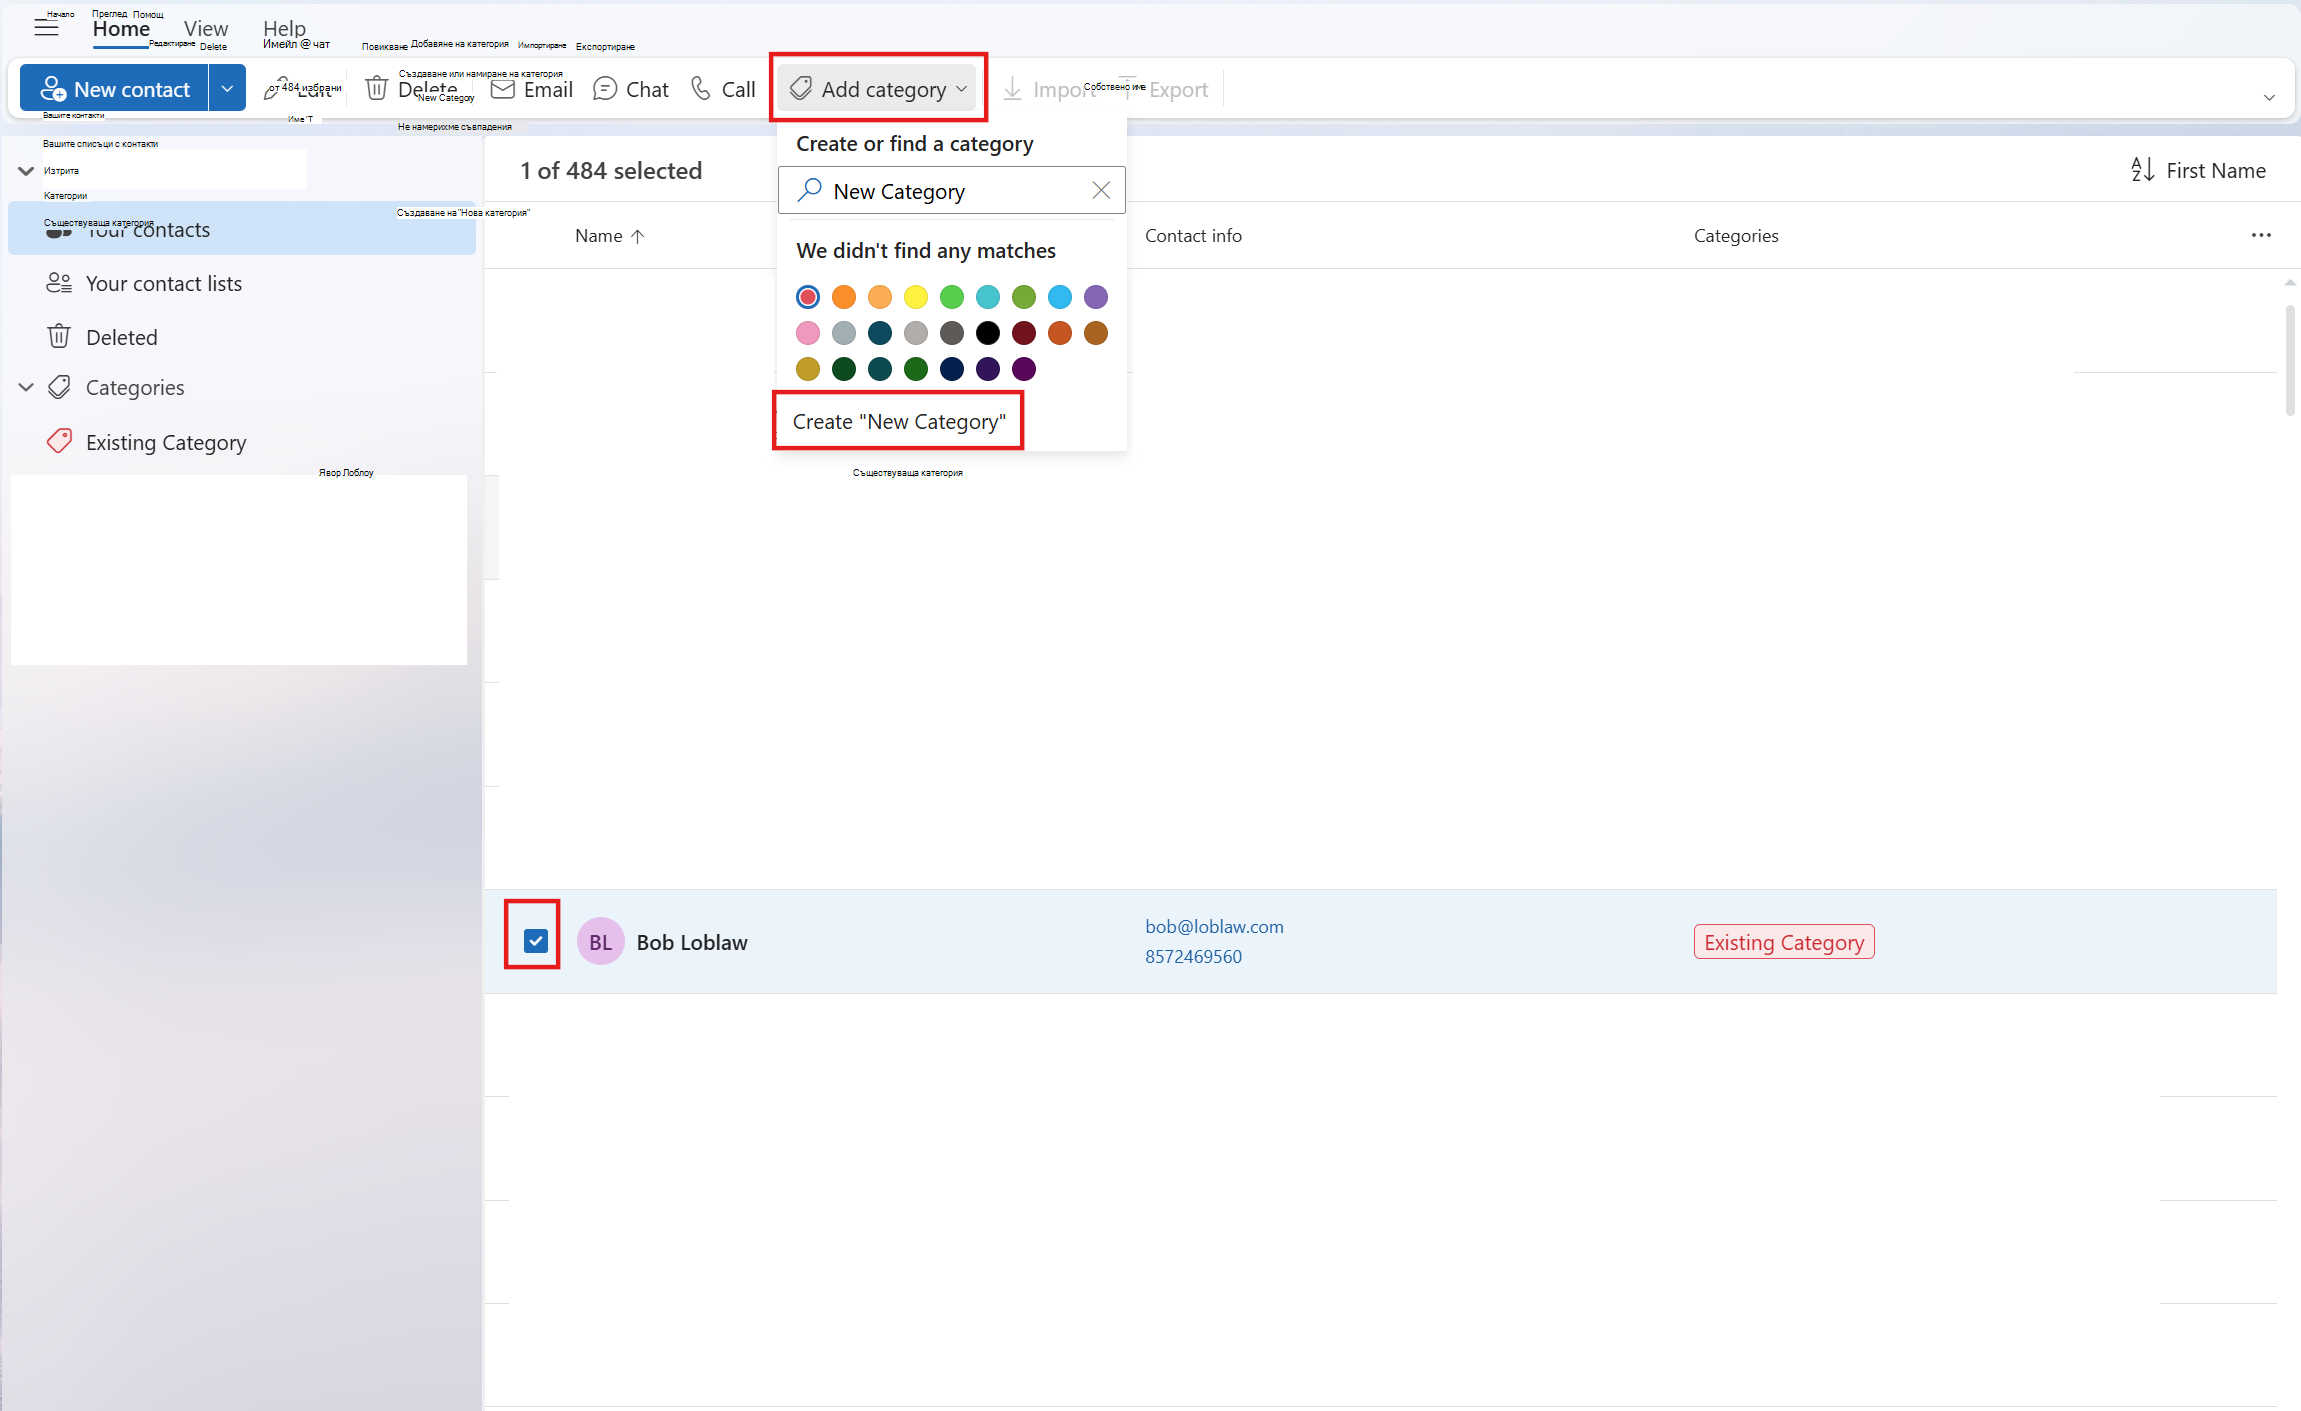Pick the purple color swatch
Screen dimensions: 2301x1411
pyautogui.click(x=1096, y=297)
